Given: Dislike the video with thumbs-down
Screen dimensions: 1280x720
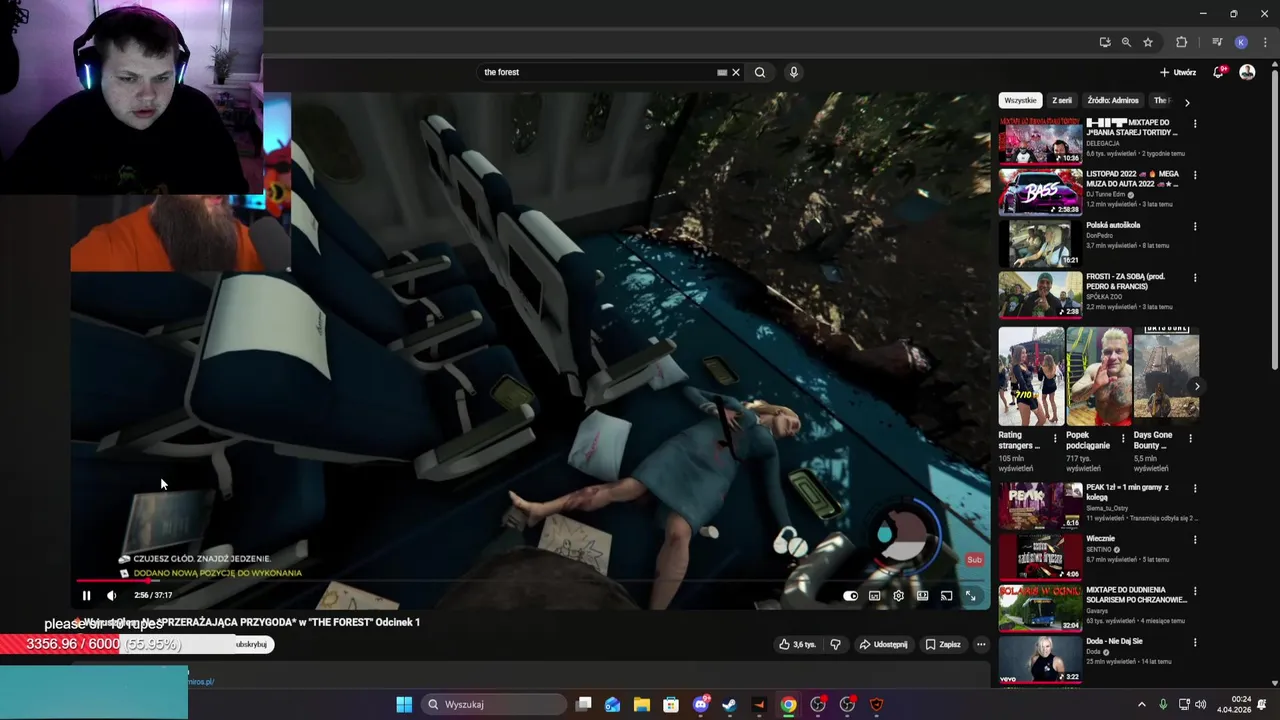Looking at the screenshot, I should click(x=836, y=644).
